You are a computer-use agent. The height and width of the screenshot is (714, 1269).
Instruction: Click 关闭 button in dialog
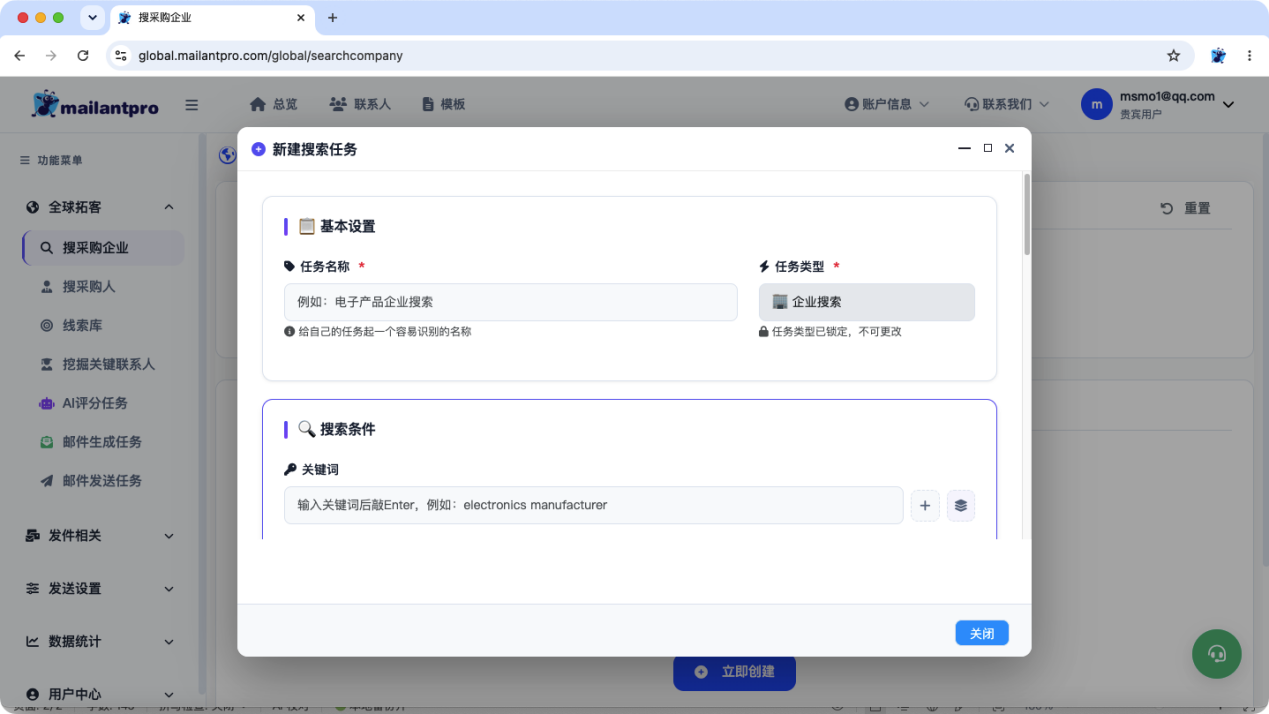[x=982, y=633]
